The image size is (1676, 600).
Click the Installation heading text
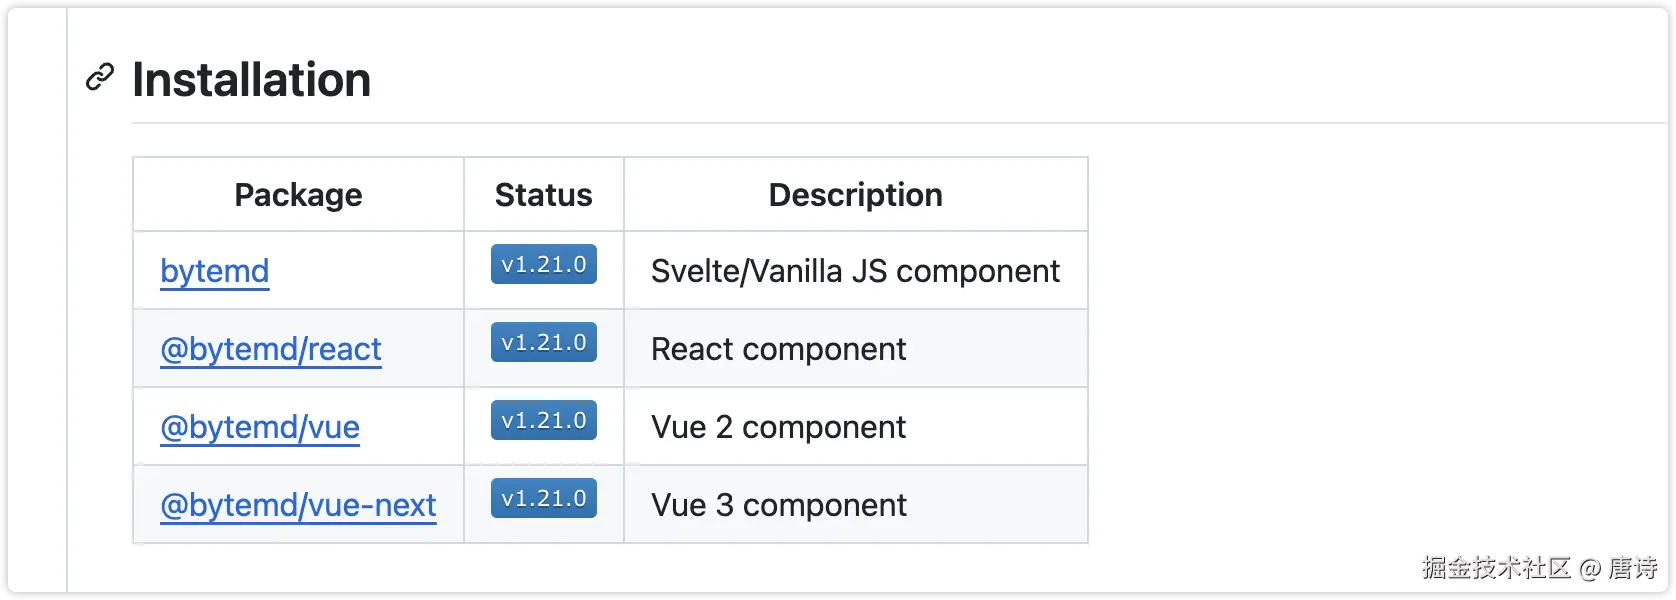pos(251,80)
